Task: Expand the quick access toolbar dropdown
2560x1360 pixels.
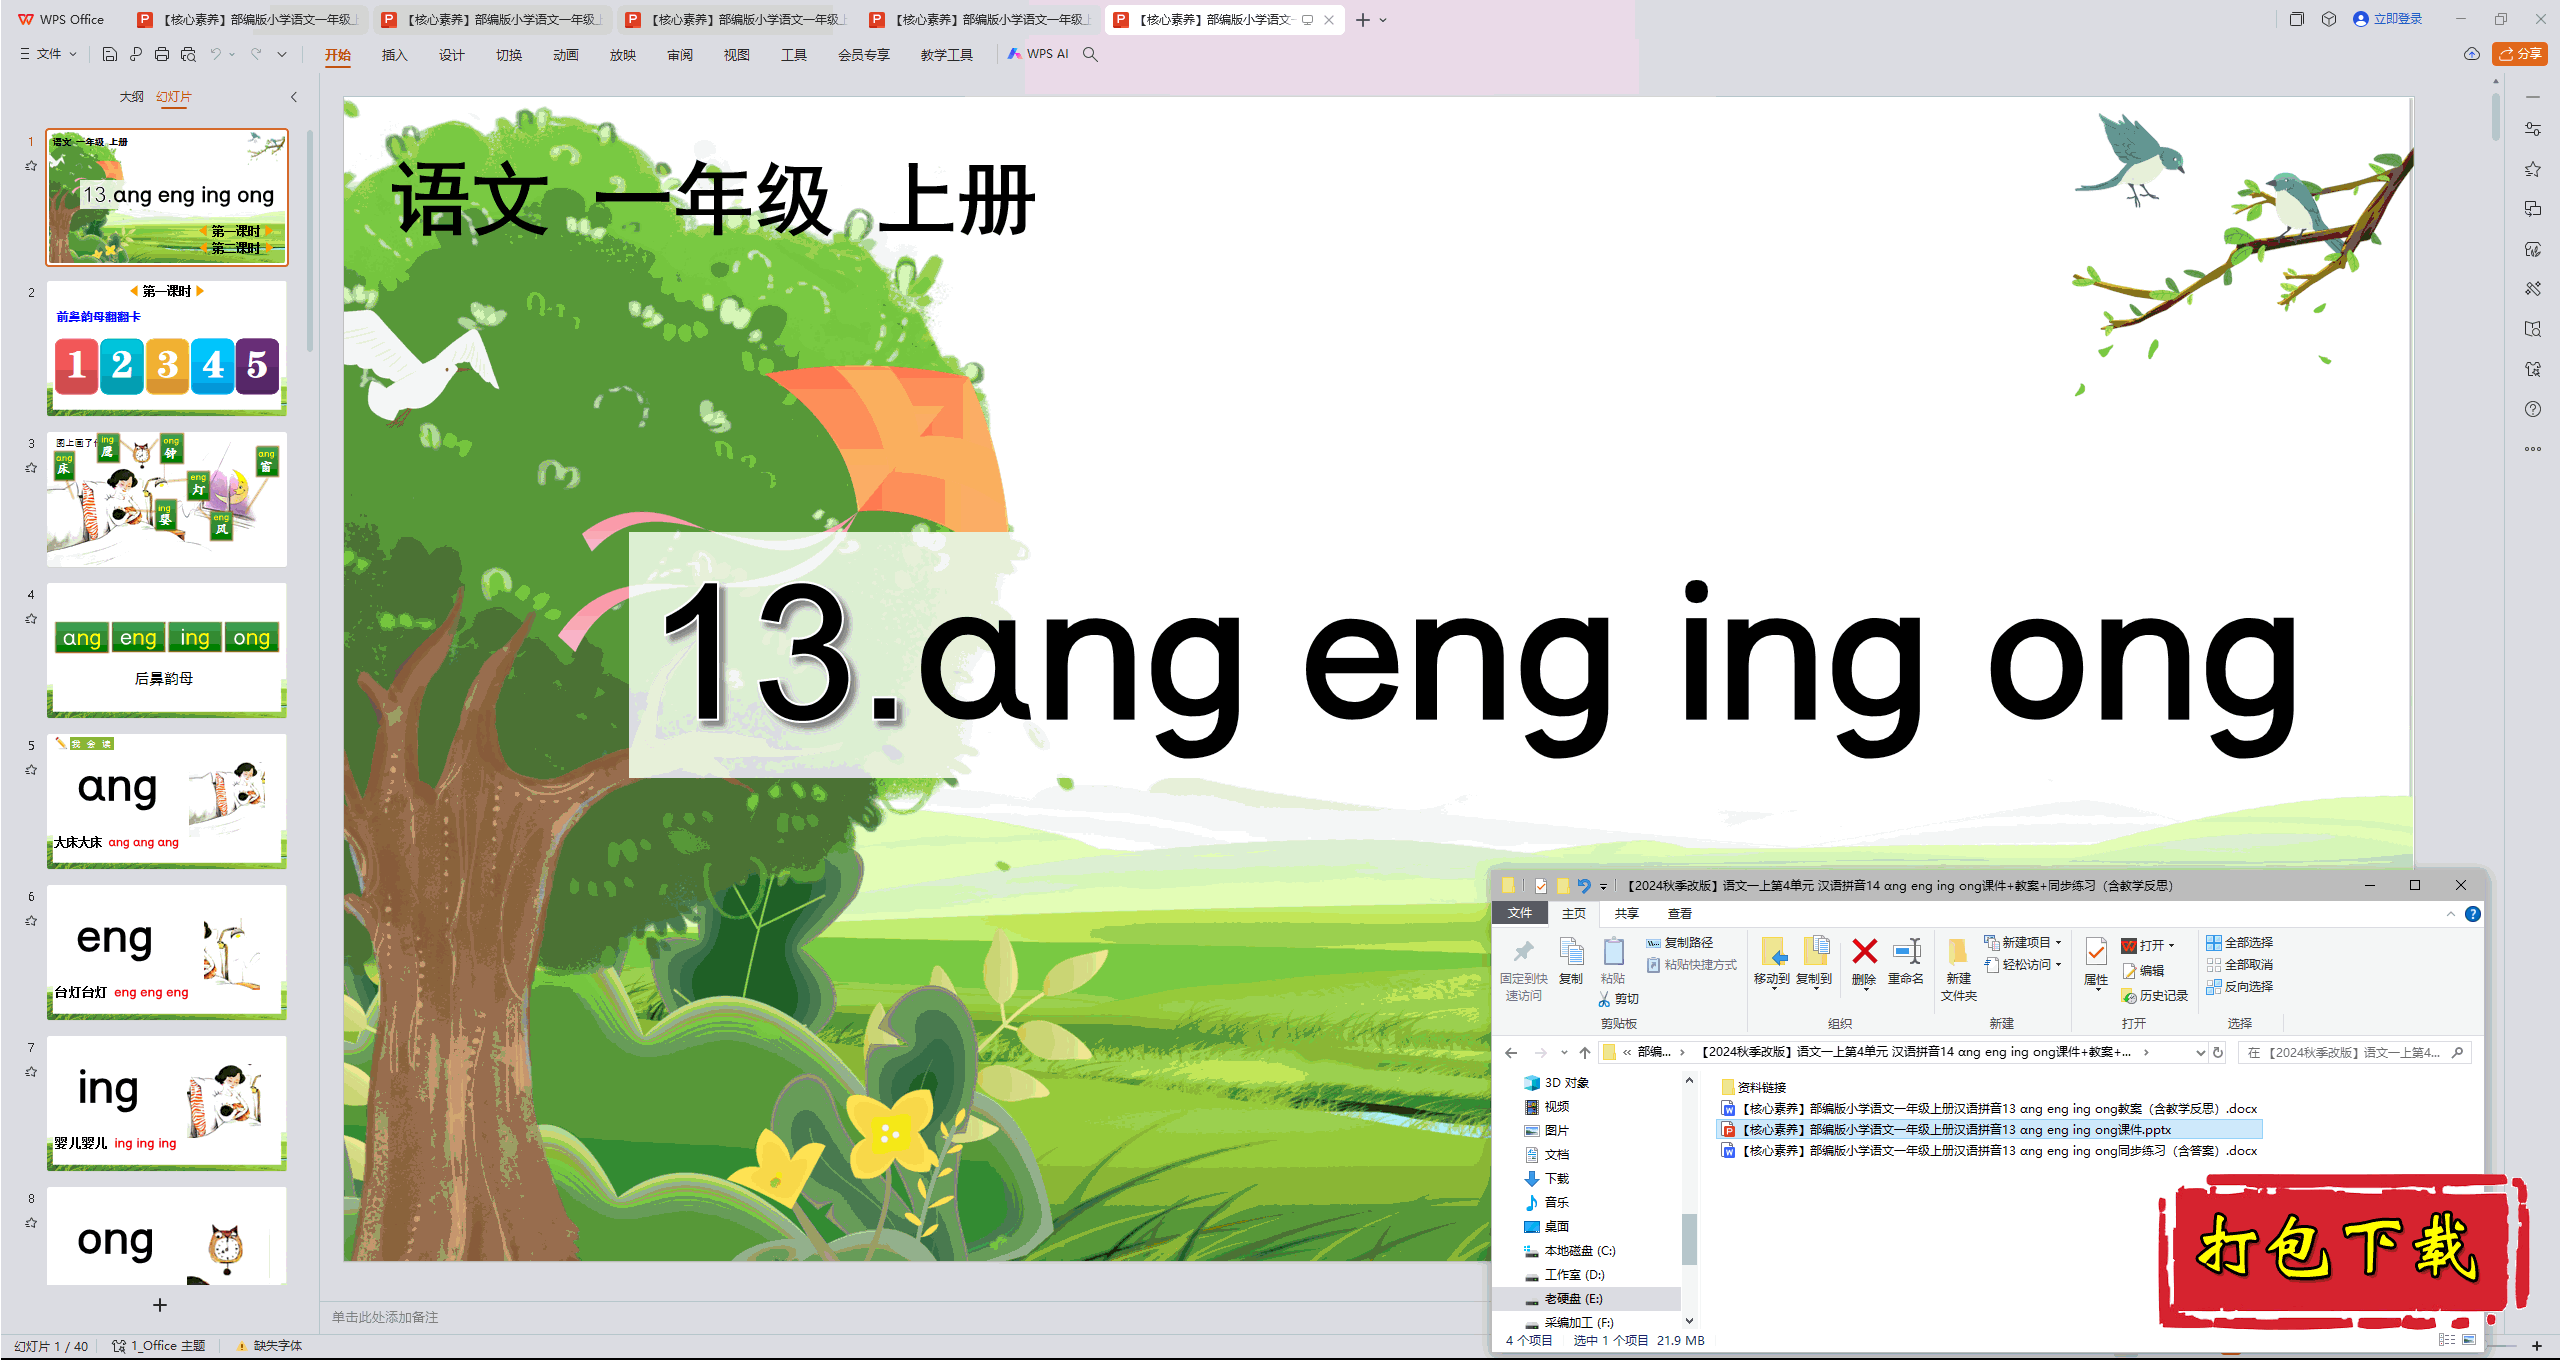Action: pyautogui.click(x=282, y=54)
